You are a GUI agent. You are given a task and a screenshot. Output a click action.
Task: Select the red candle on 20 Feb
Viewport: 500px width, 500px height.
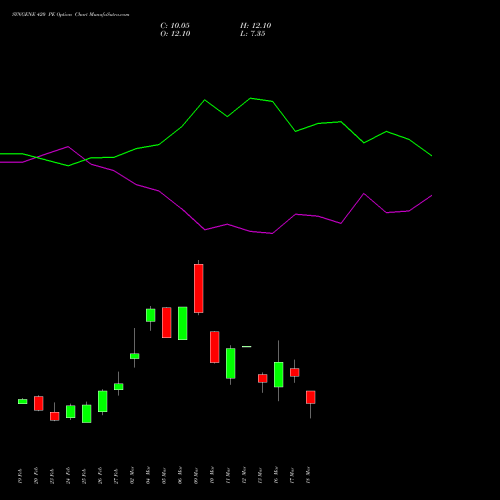pyautogui.click(x=39, y=403)
